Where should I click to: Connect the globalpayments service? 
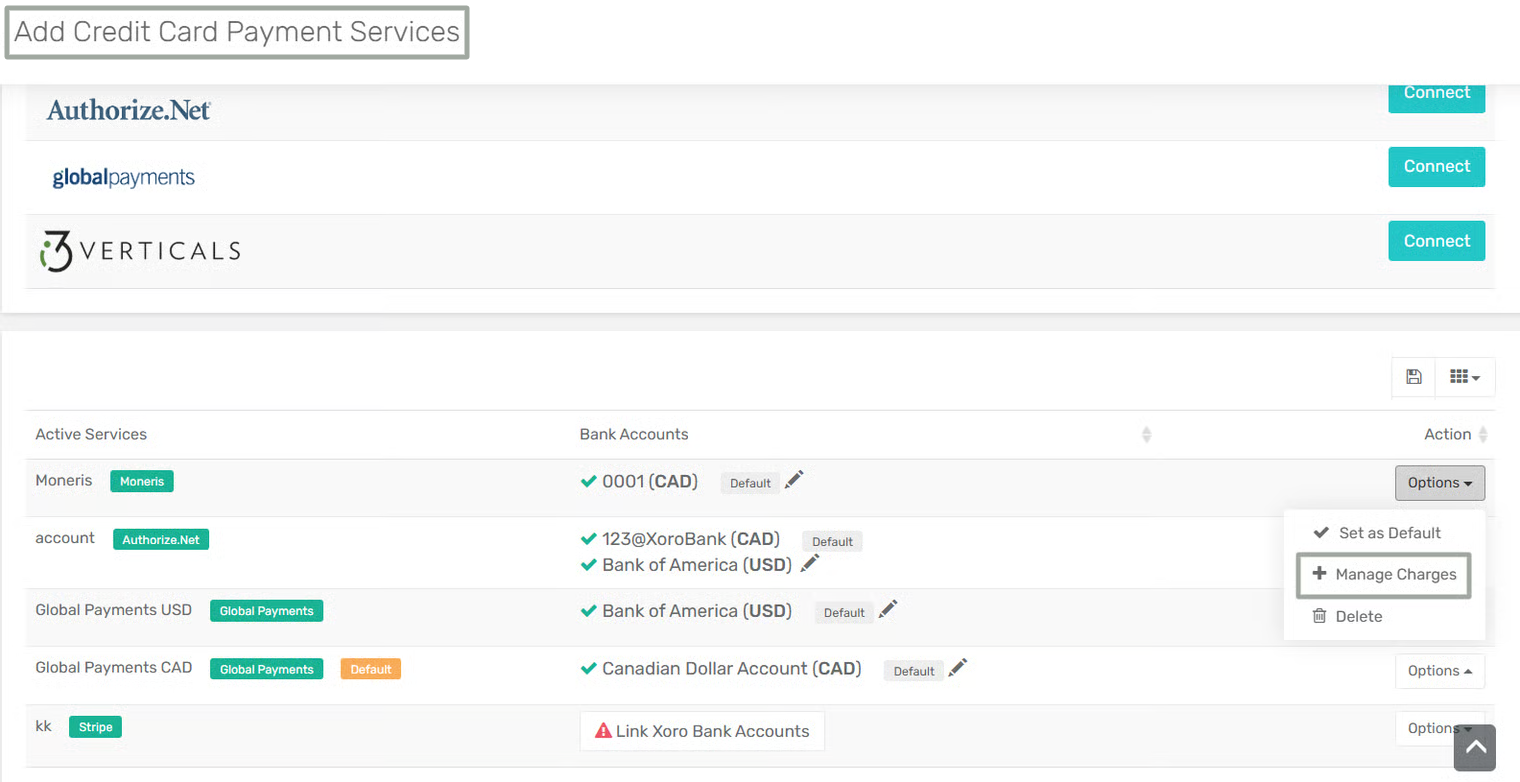click(x=1436, y=167)
